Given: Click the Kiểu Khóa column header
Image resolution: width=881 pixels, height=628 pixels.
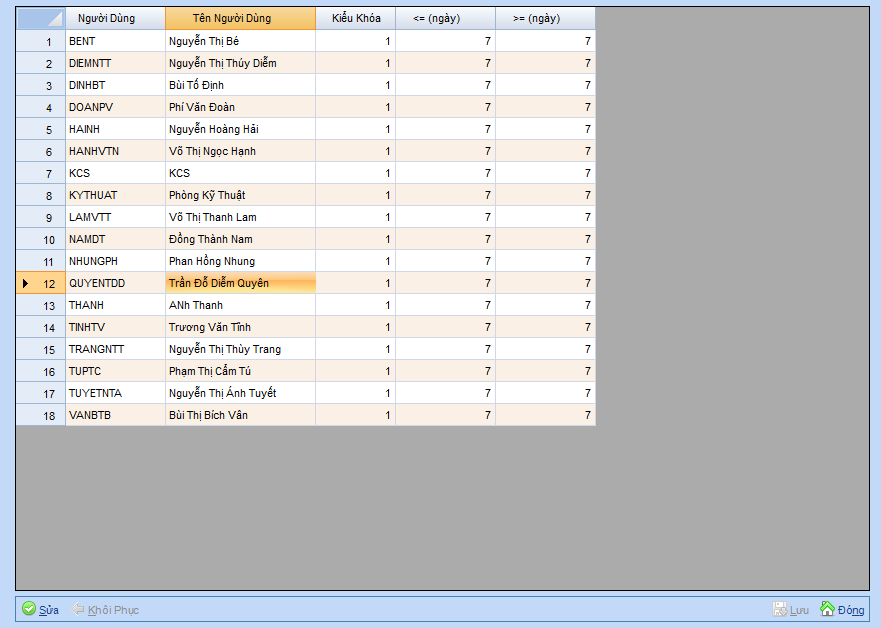Looking at the screenshot, I should (355, 18).
